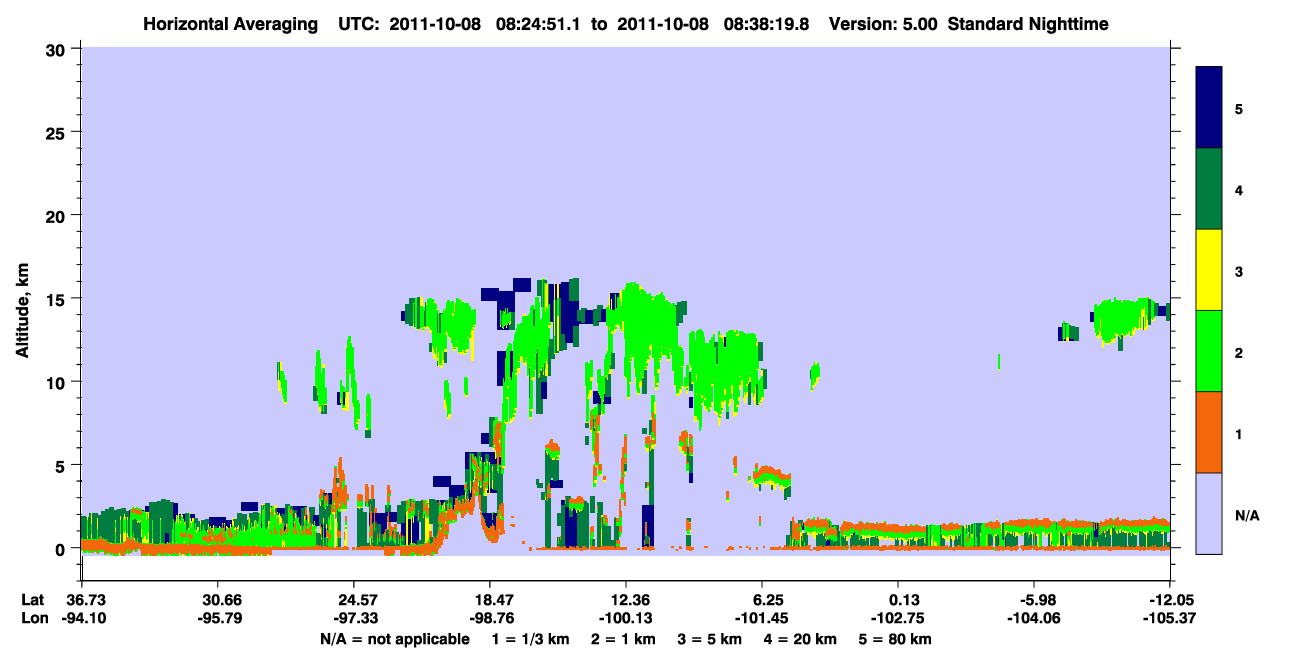This screenshot has width=1300, height=667.
Task: Click the start time '08:24:51.1'
Action: coord(540,23)
